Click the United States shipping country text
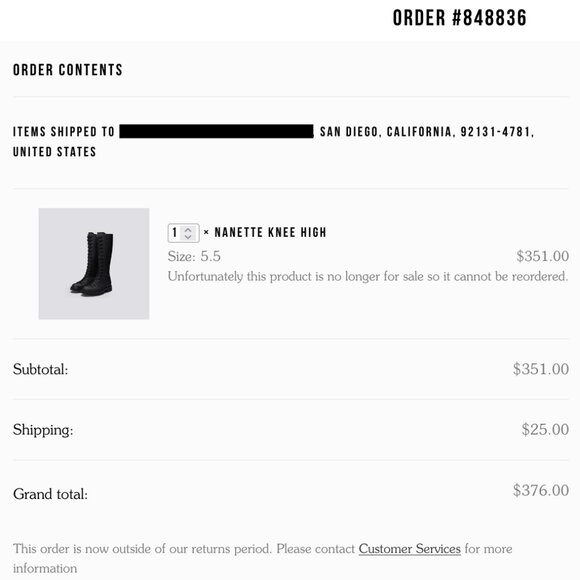Image resolution: width=580 pixels, height=580 pixels. [54, 152]
